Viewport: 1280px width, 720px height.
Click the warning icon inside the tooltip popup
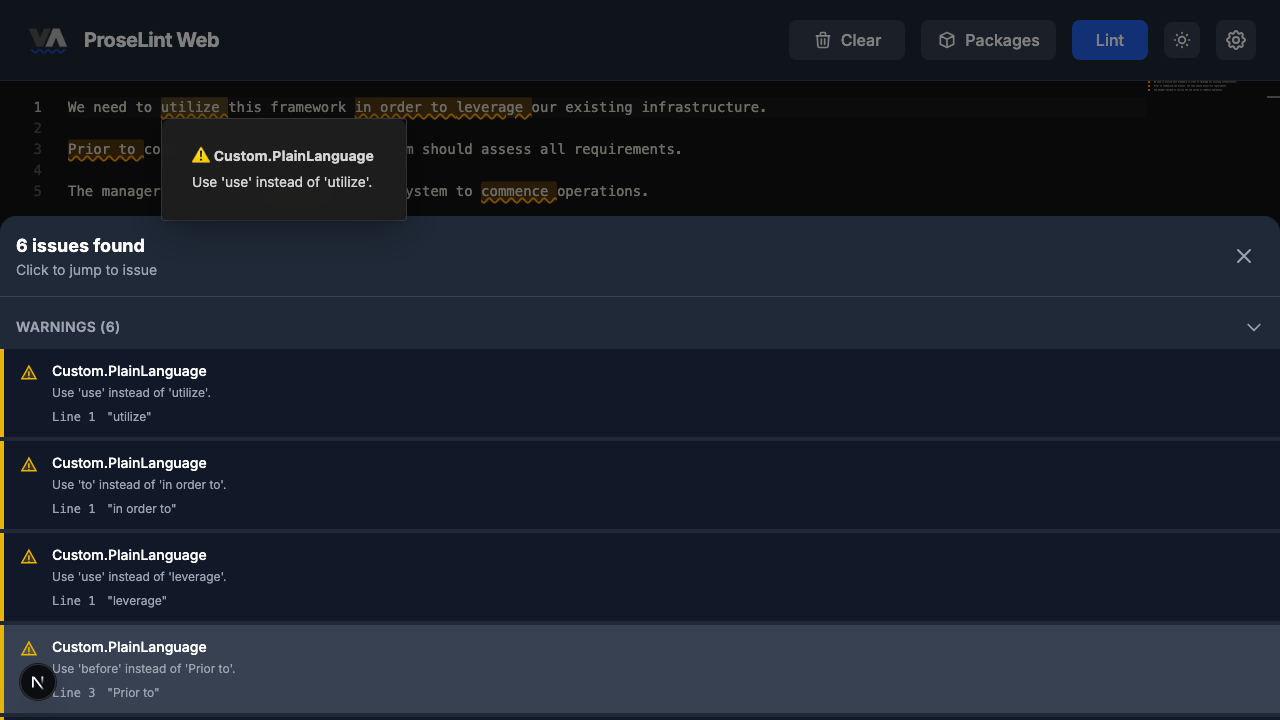click(x=201, y=155)
